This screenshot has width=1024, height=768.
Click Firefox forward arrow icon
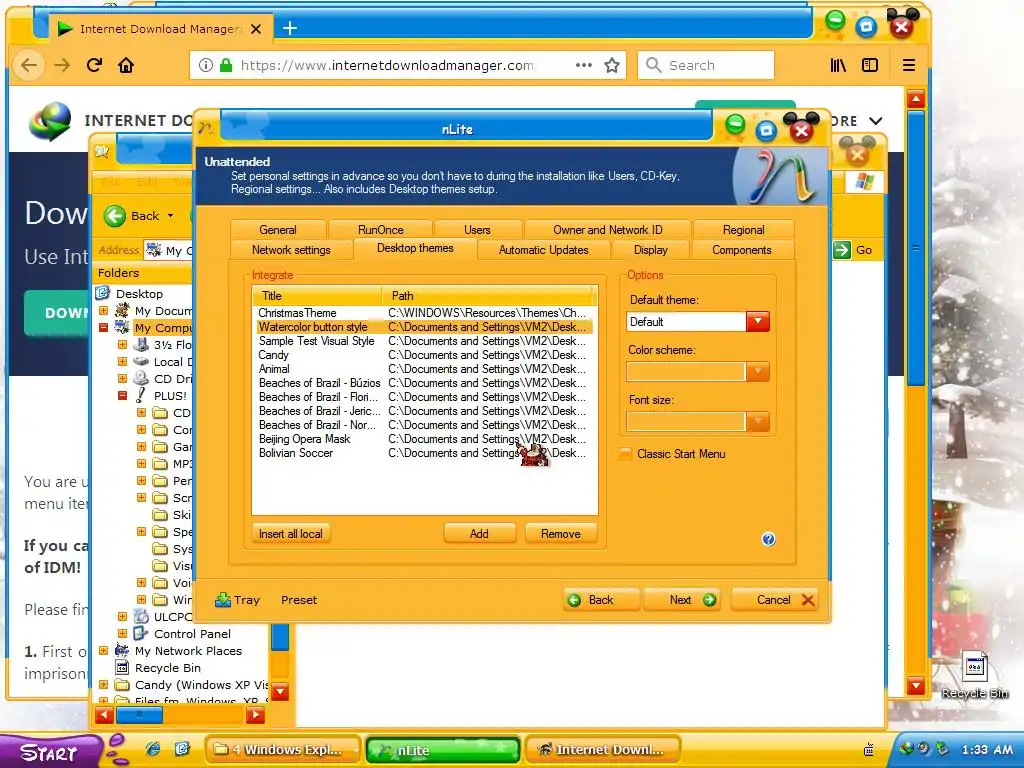coord(62,65)
